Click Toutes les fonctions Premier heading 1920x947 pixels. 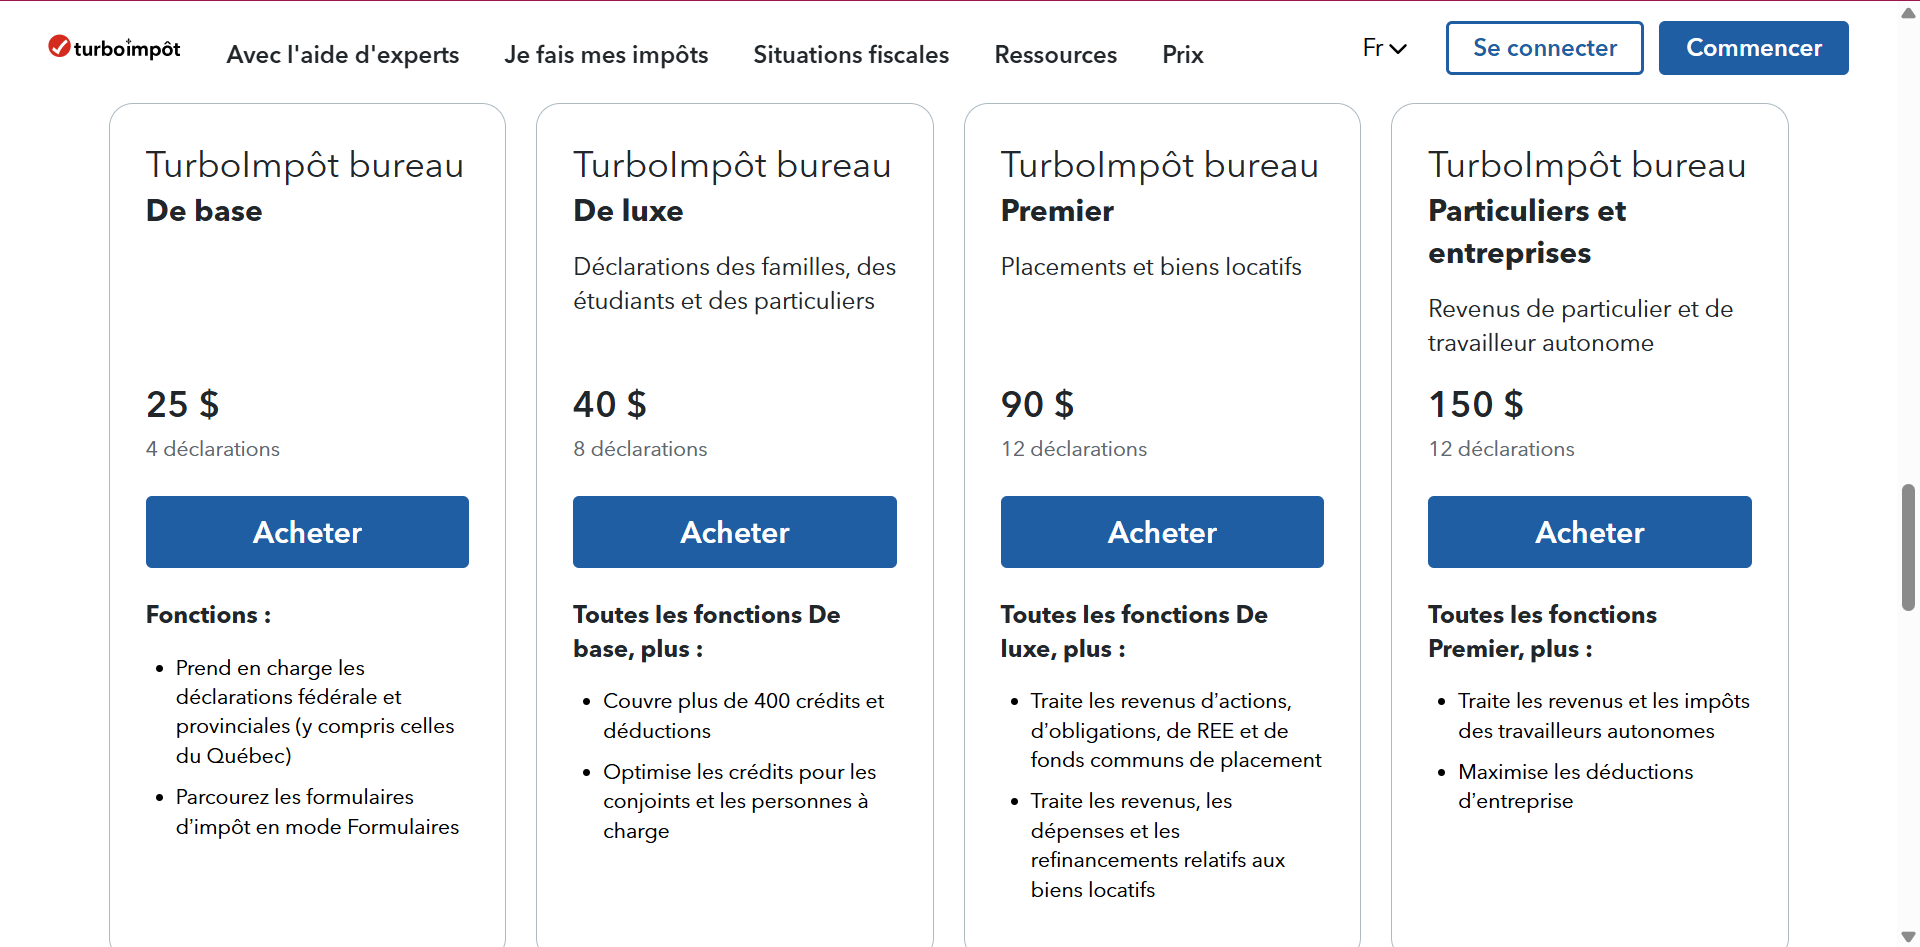pyautogui.click(x=1542, y=632)
